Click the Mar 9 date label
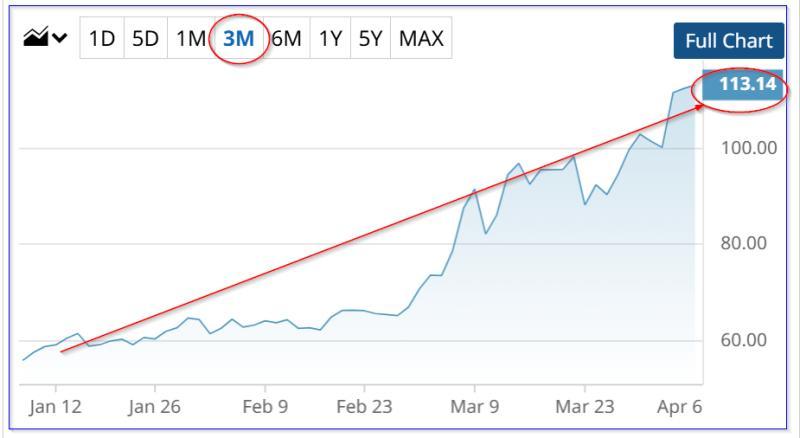This screenshot has height=438, width=800. (475, 408)
